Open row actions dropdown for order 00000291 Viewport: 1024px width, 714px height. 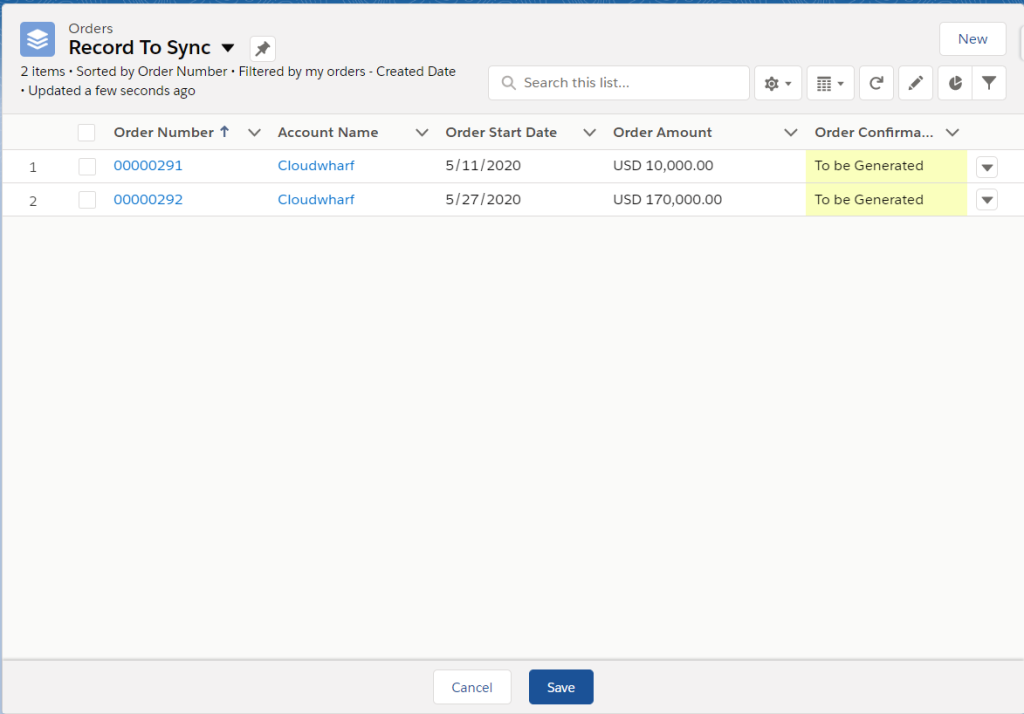[987, 167]
